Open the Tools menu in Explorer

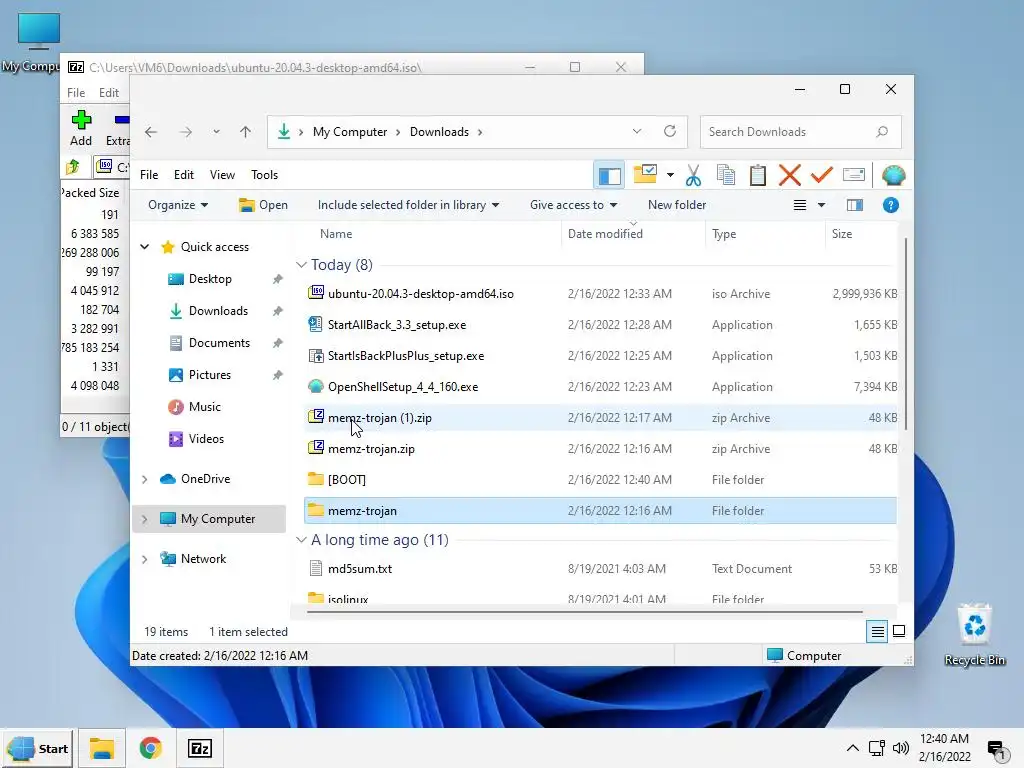pos(264,174)
